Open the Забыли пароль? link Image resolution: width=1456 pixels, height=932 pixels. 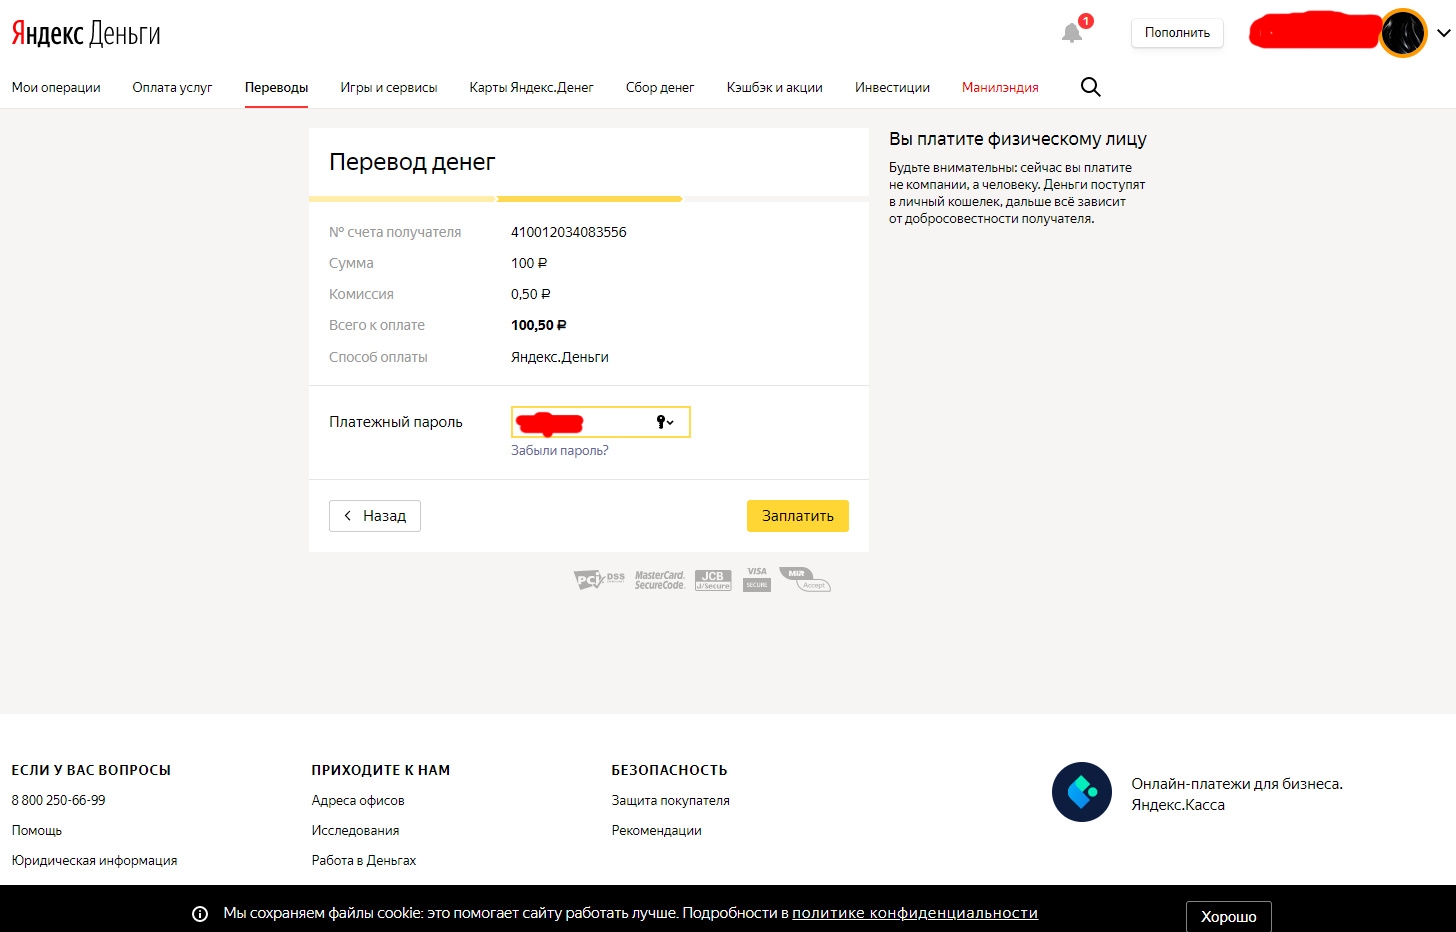(559, 451)
